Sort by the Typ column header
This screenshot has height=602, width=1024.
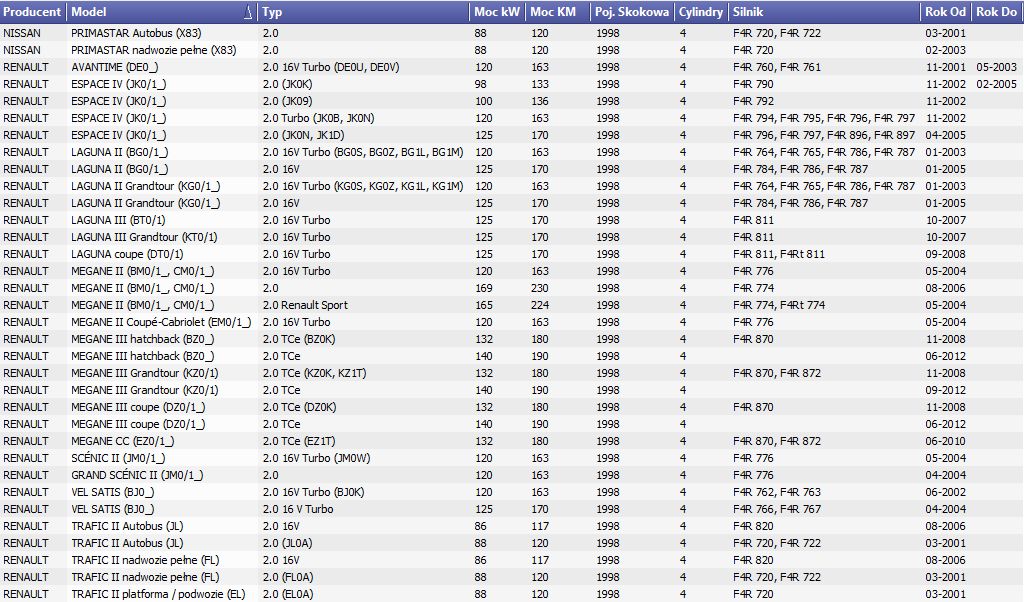pyautogui.click(x=363, y=12)
